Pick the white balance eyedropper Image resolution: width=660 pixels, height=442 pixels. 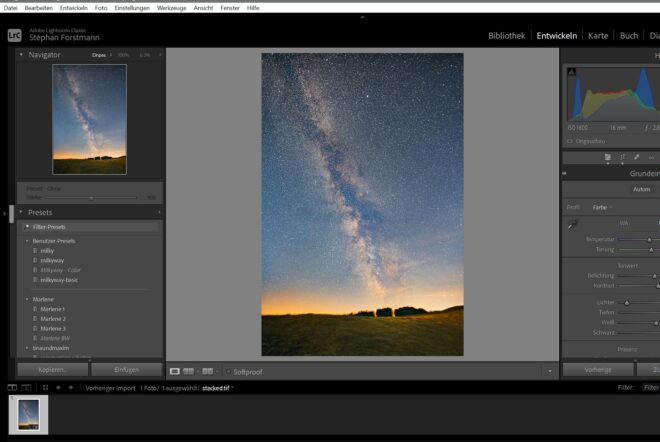(572, 224)
